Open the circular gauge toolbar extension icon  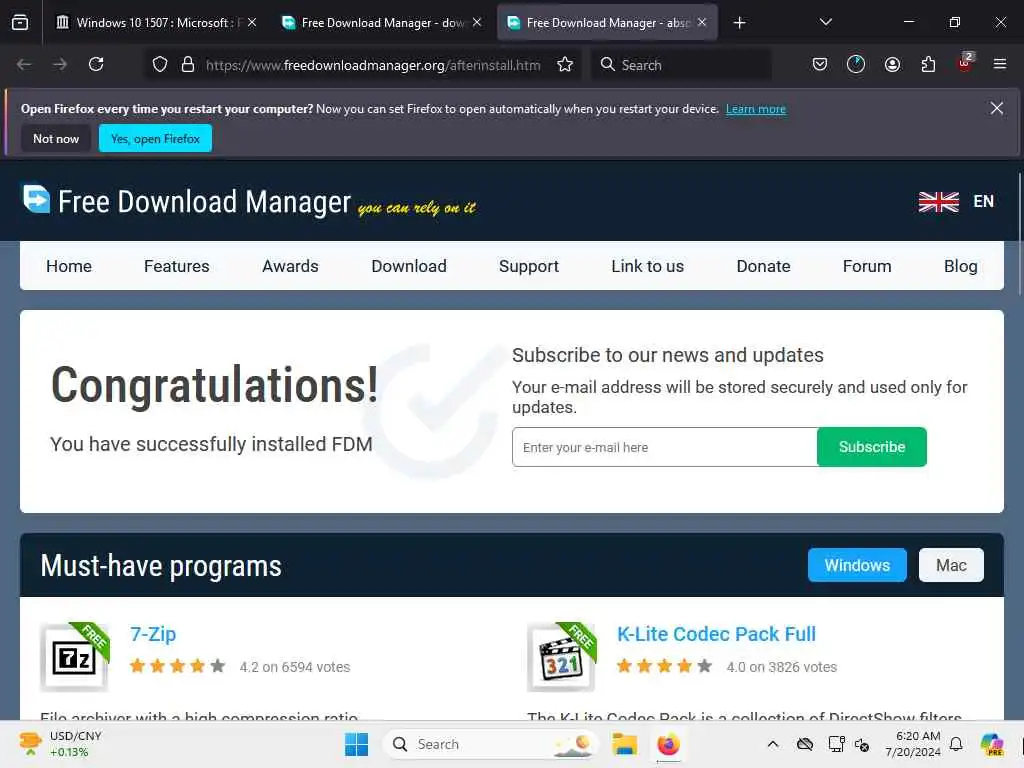(856, 64)
